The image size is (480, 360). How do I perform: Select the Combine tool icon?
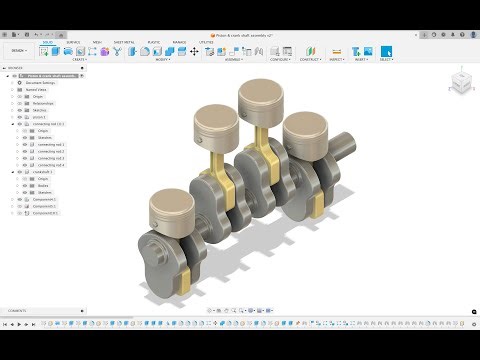click(169, 51)
